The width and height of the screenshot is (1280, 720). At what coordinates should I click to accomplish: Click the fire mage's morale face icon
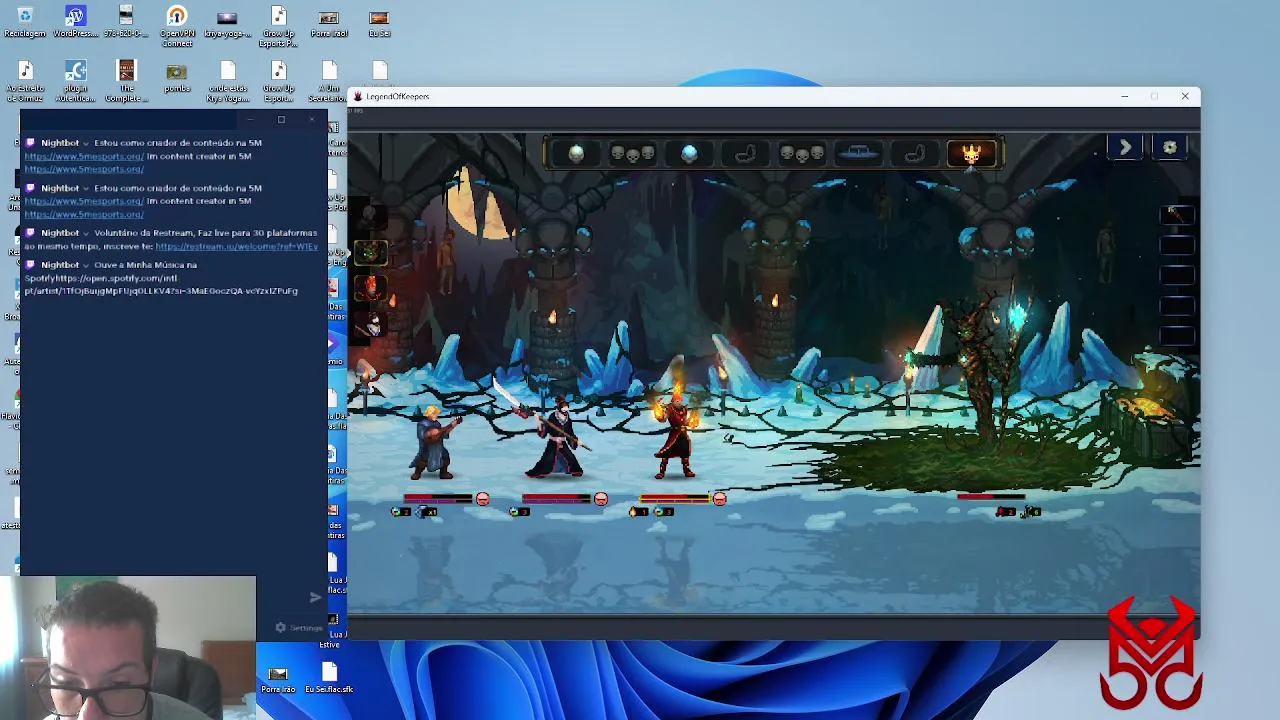(719, 498)
